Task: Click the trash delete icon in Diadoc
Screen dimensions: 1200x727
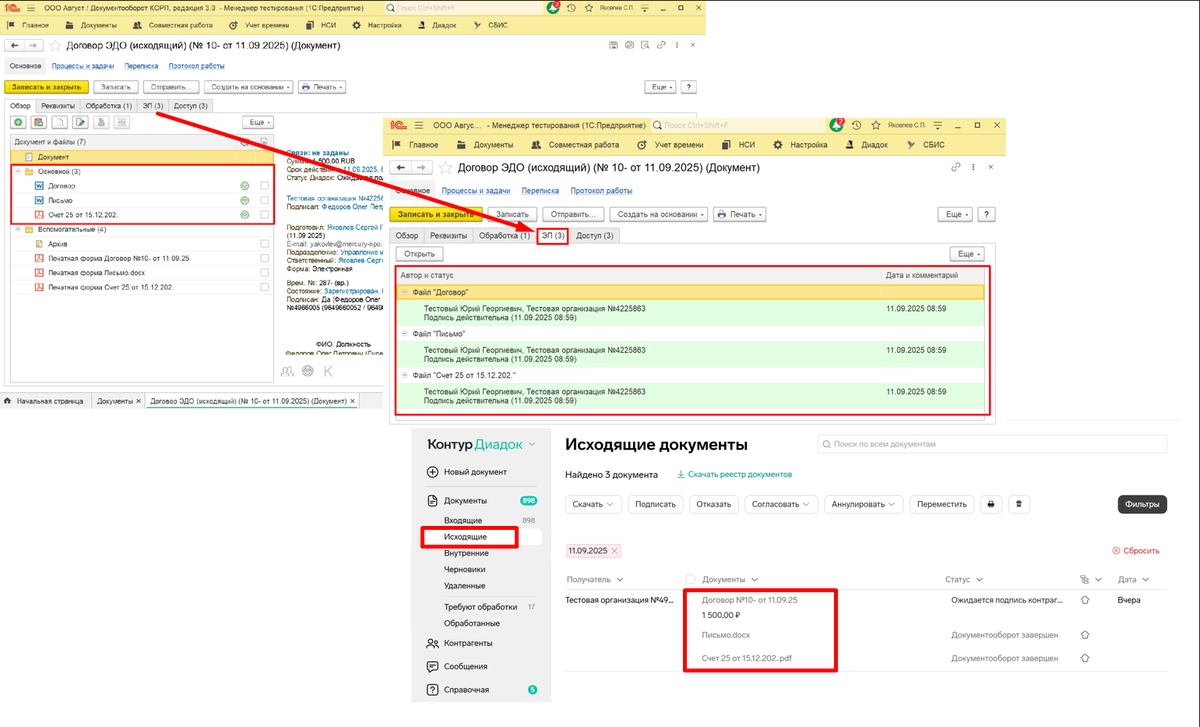Action: (1018, 504)
